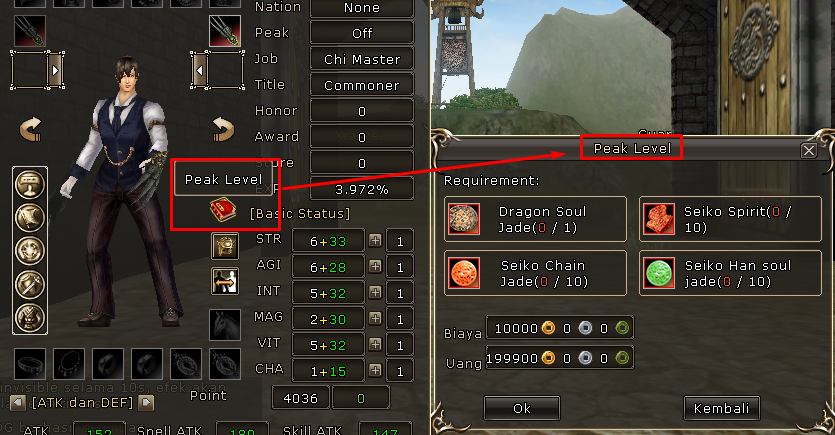Expand the left equipment slot arrow

[x=55, y=70]
